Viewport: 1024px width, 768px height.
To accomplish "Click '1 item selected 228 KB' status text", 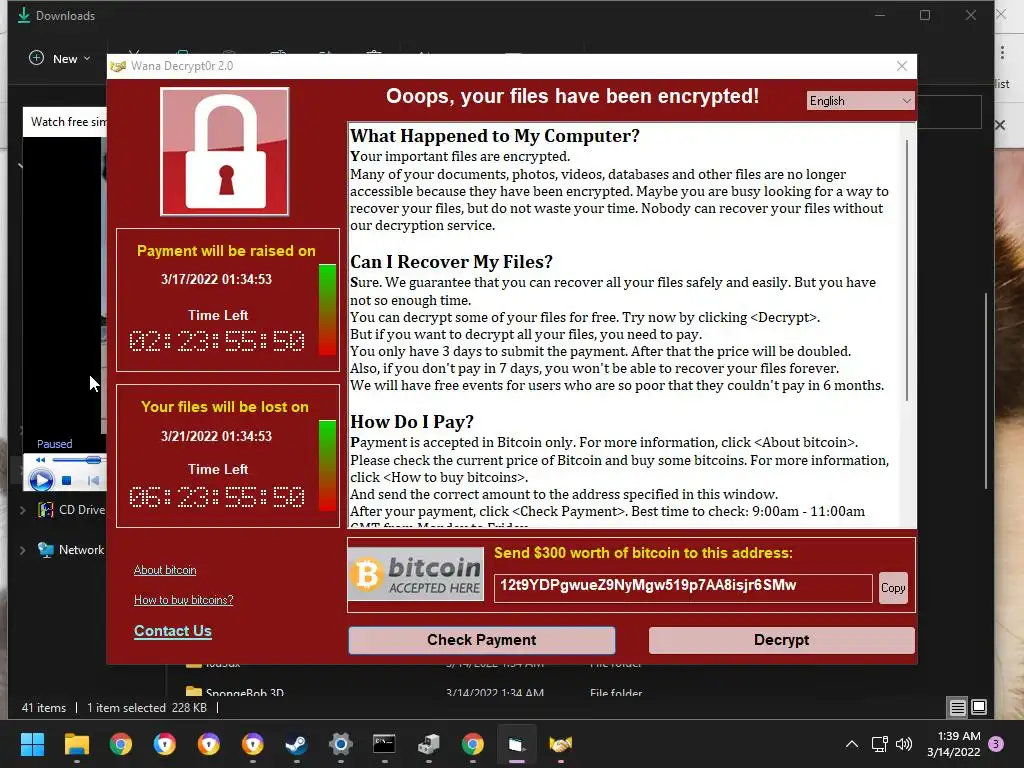I will [147, 707].
